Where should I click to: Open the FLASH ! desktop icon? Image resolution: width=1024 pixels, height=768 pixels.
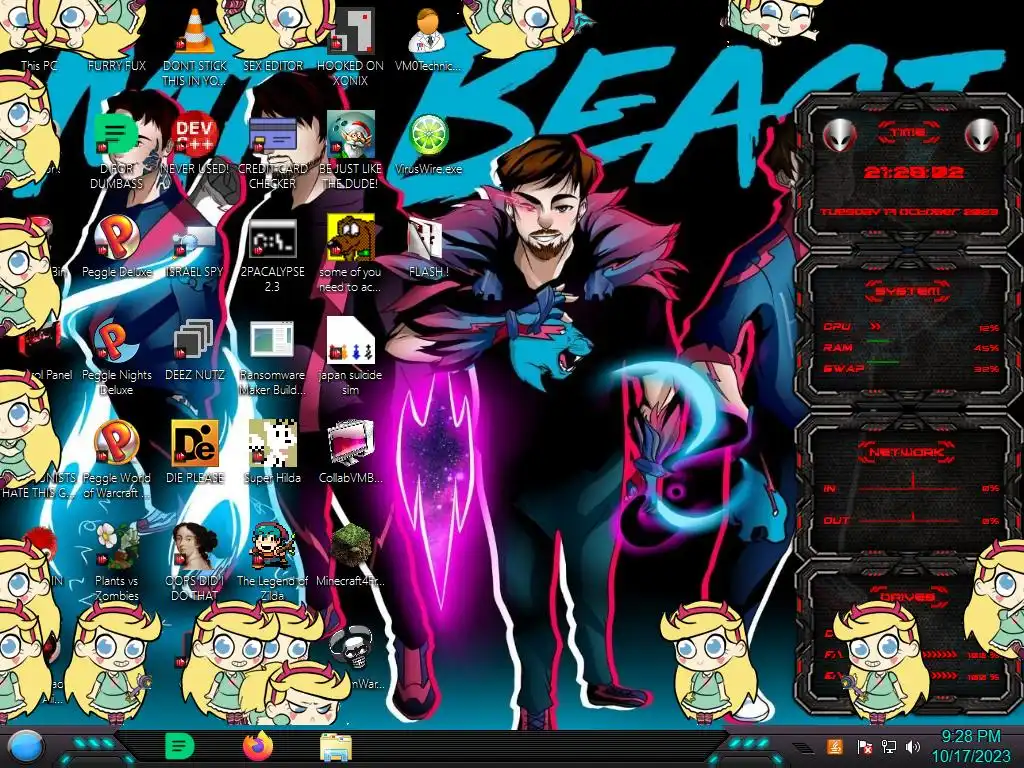click(x=424, y=238)
